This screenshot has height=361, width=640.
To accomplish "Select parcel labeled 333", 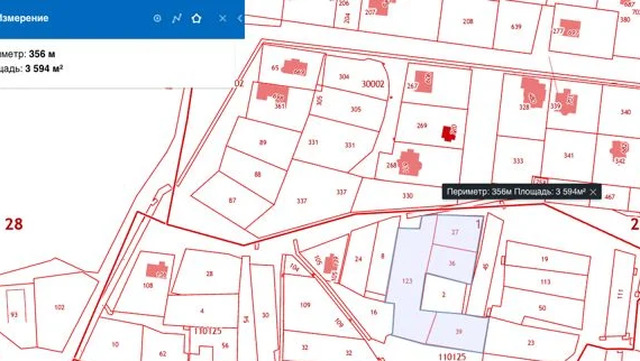I will click(x=518, y=161).
